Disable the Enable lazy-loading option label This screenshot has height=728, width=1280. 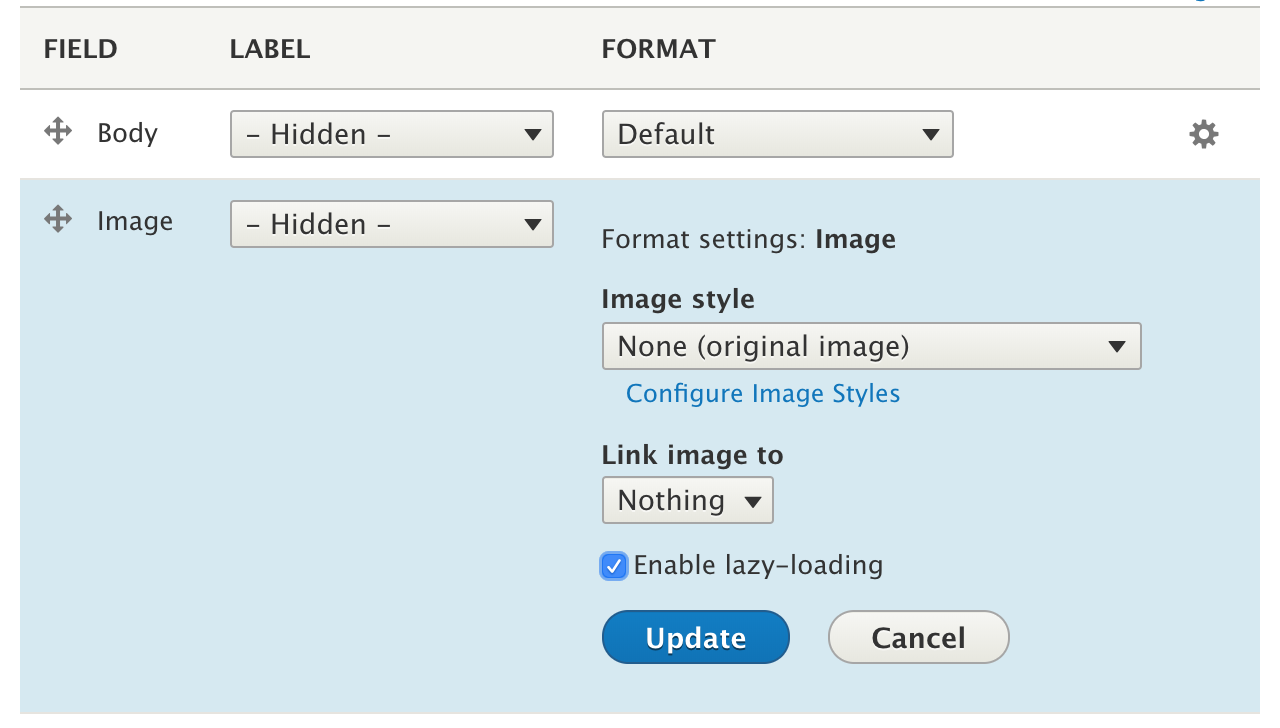tap(758, 566)
